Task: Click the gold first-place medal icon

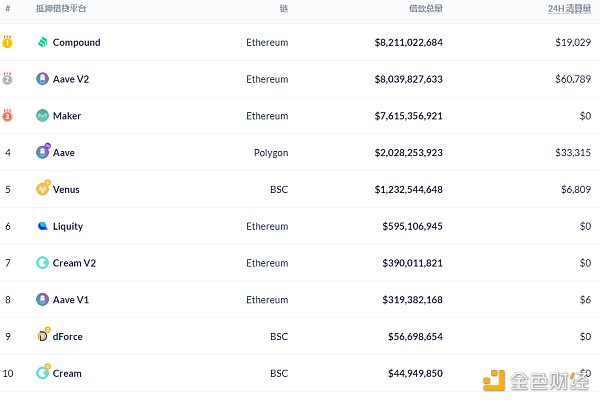Action: (8, 42)
